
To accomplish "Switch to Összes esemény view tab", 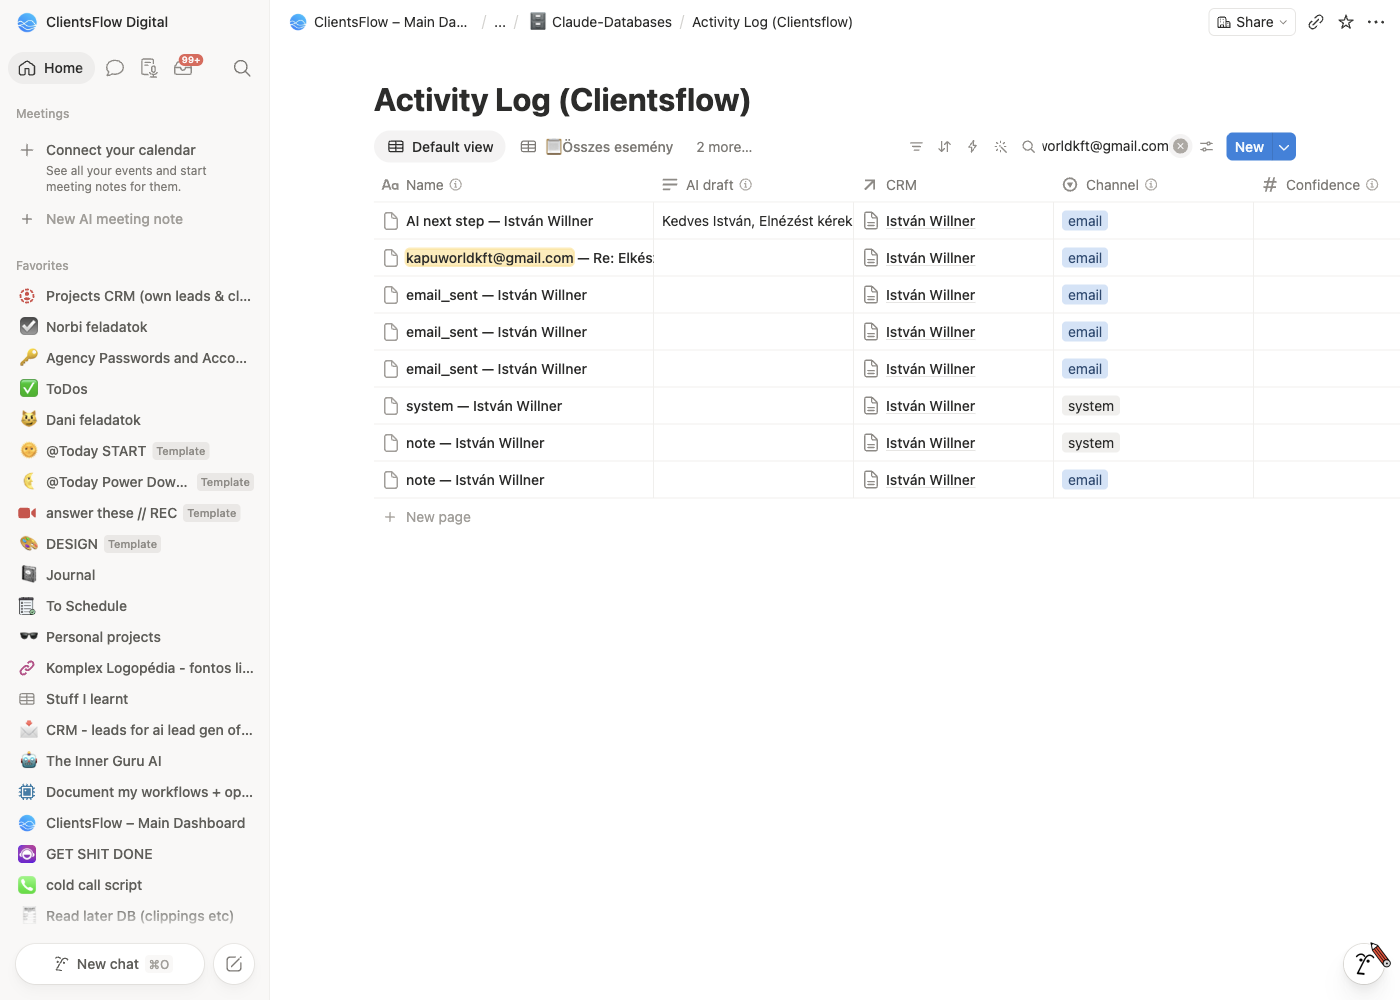I will click(x=597, y=147).
